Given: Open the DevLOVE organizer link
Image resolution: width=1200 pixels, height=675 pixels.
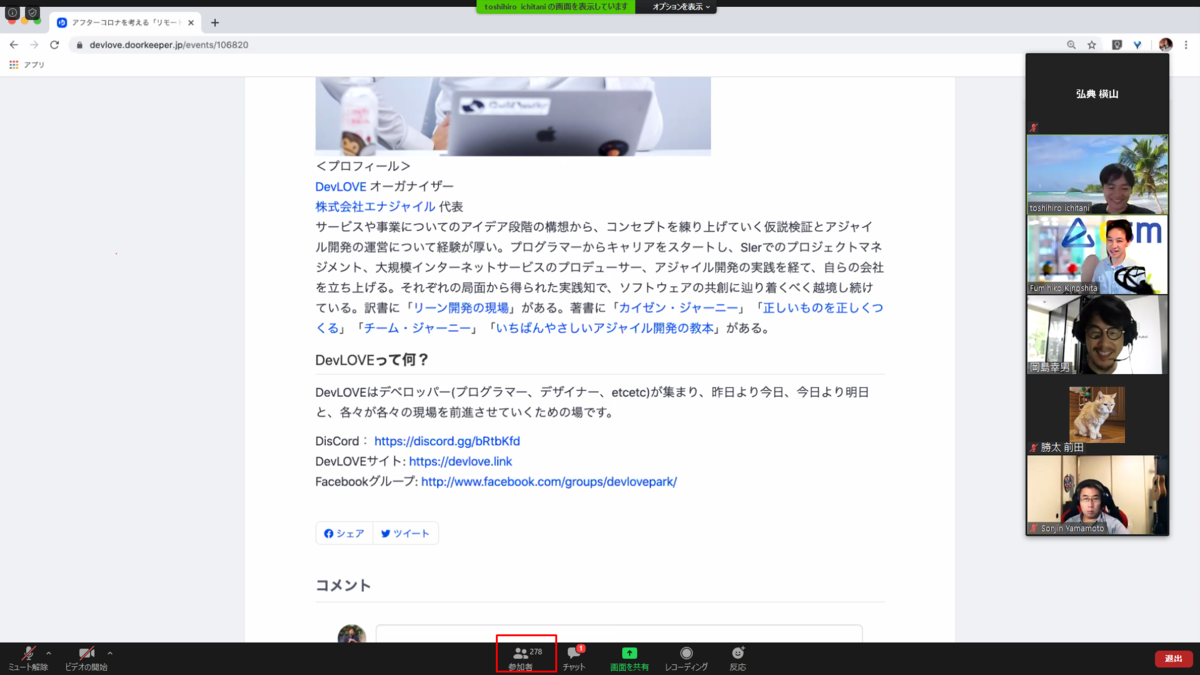Looking at the screenshot, I should point(341,186).
